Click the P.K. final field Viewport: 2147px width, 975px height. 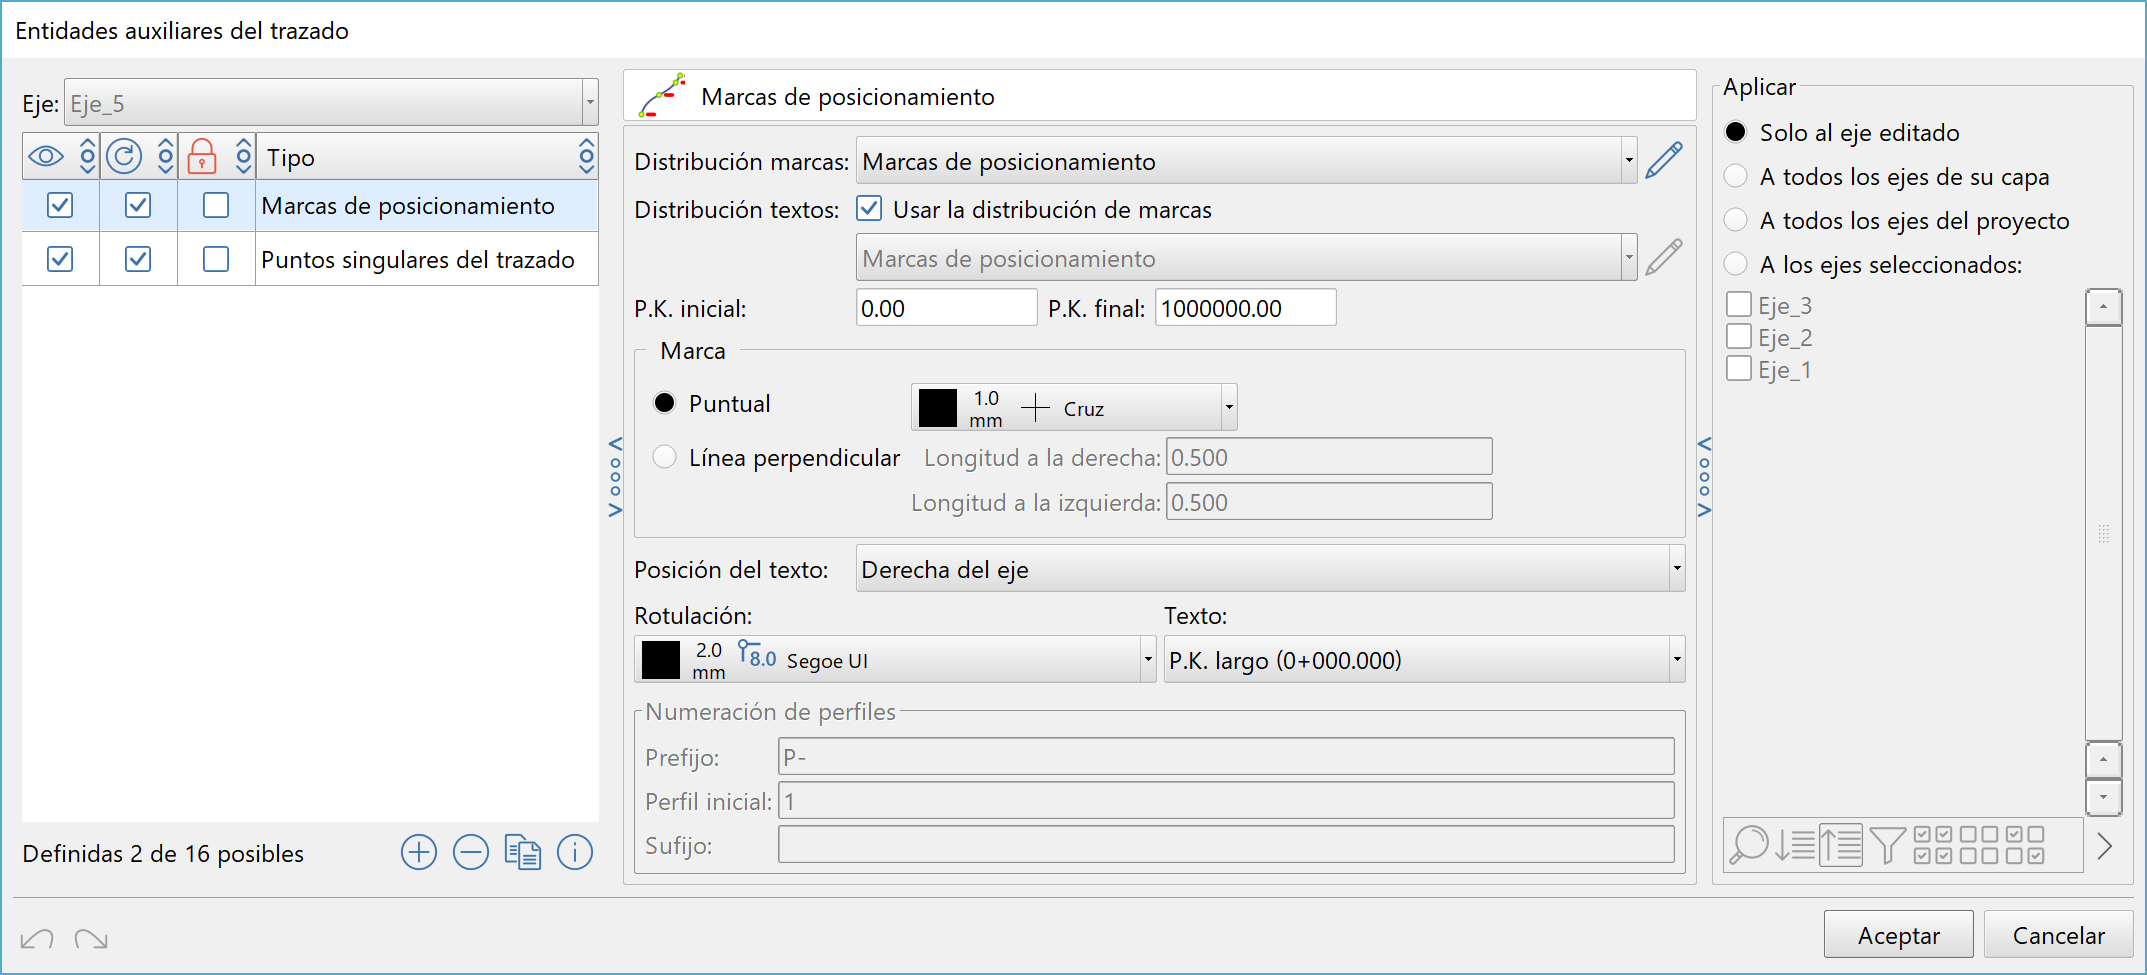click(x=1245, y=308)
